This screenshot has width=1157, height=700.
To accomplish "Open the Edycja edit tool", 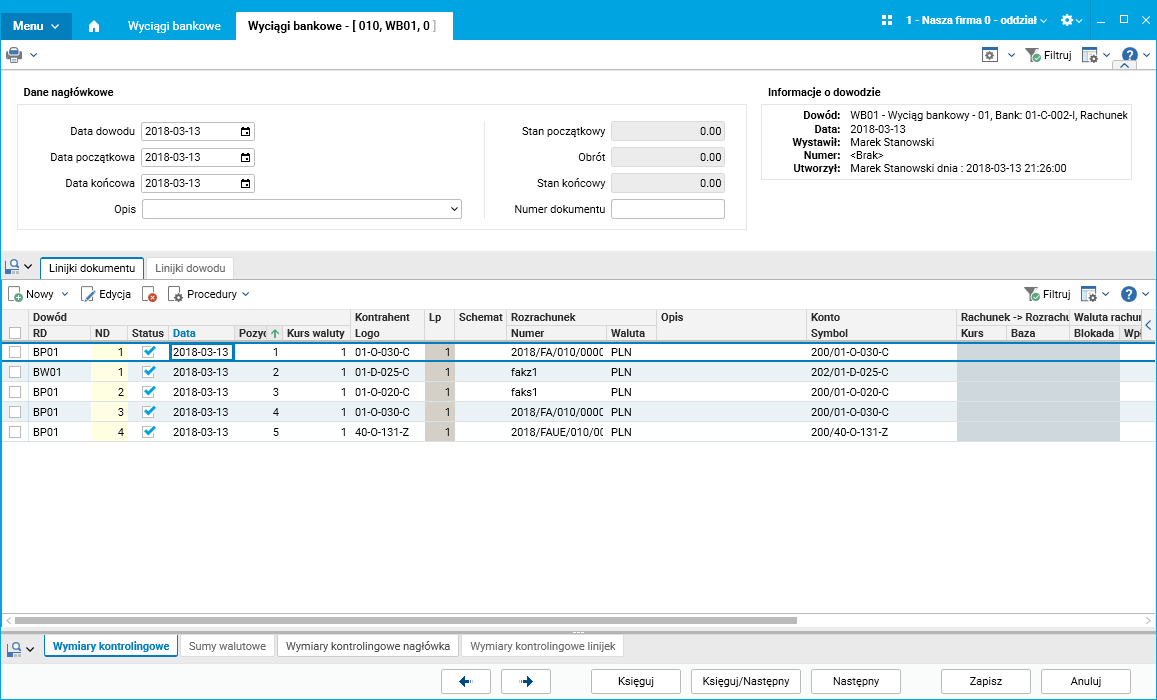I will pyautogui.click(x=106, y=294).
